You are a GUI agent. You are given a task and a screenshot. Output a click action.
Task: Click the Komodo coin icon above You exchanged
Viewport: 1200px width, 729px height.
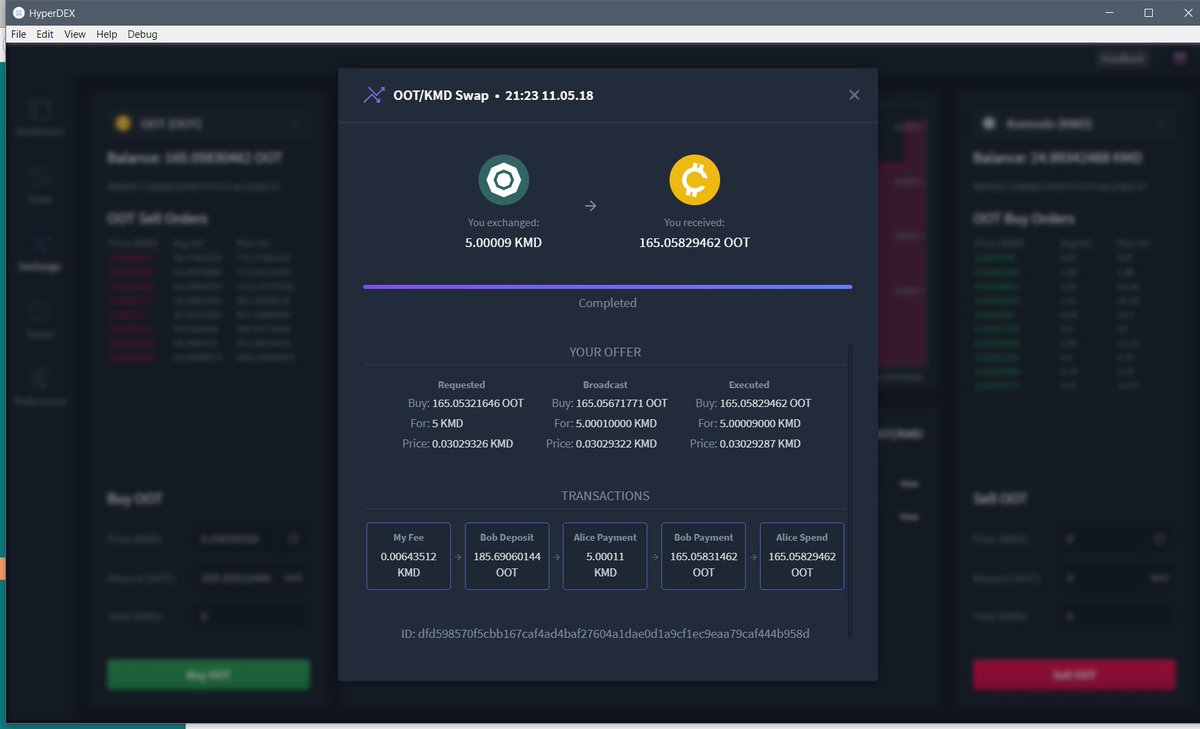pyautogui.click(x=503, y=180)
